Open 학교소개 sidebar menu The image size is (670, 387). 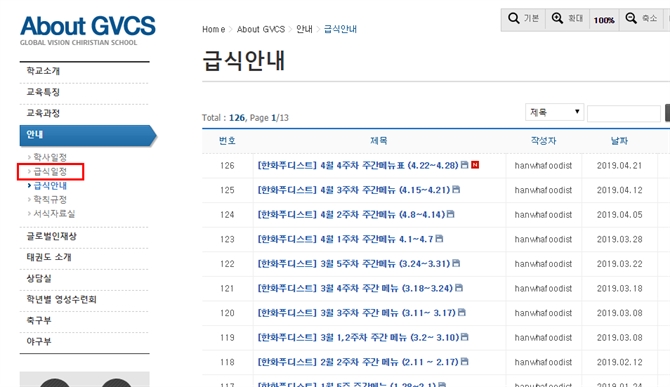[43, 71]
